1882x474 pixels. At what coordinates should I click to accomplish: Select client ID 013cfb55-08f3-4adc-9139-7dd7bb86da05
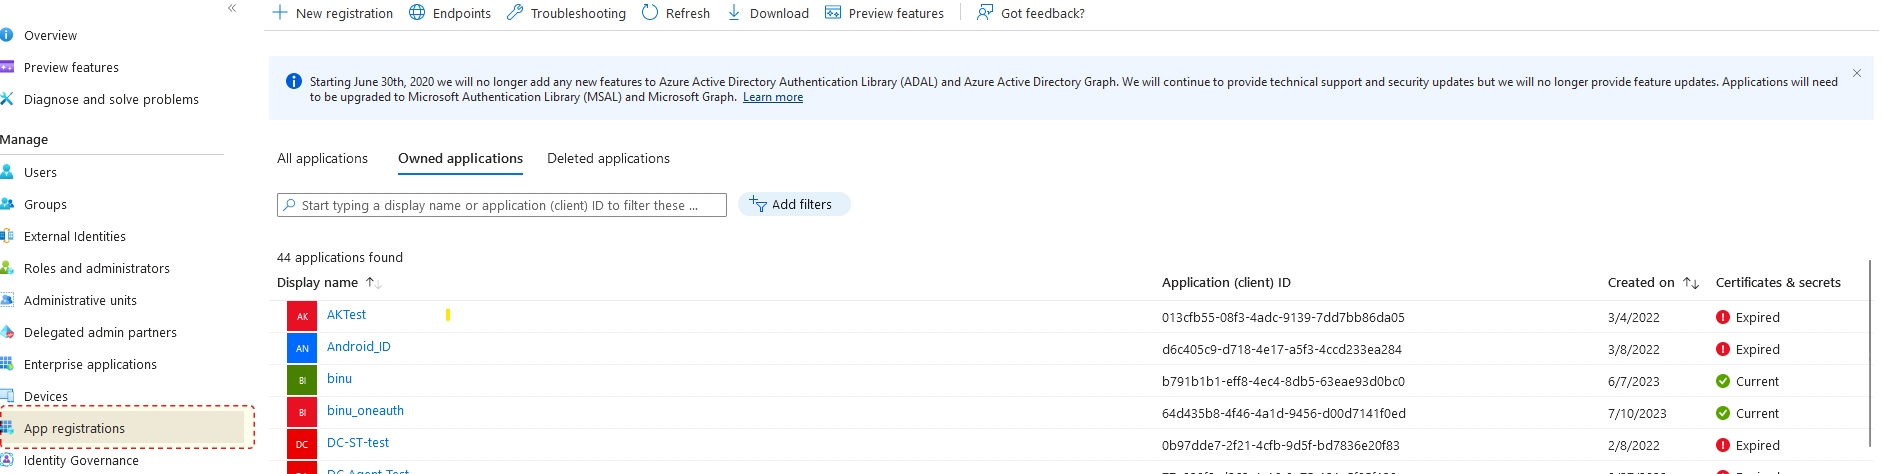tap(1283, 318)
